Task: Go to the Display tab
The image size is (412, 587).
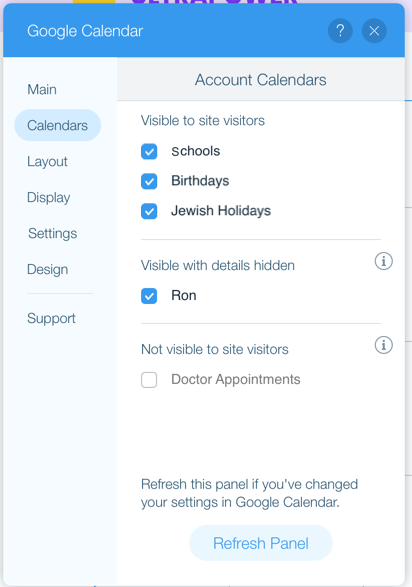Action: (49, 198)
